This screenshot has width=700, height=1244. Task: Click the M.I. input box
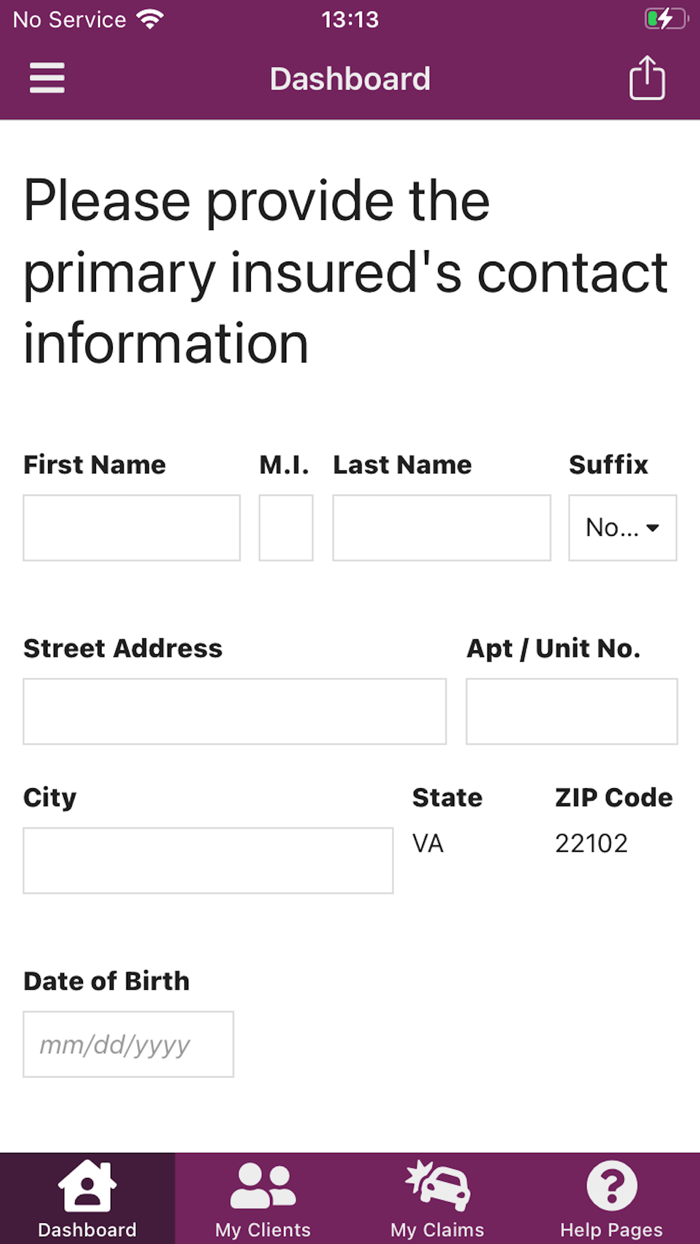(286, 528)
